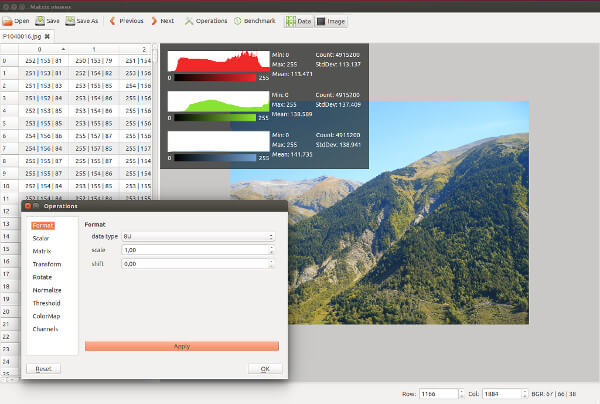Select ColorMap in the operations list
This screenshot has width=600, height=404.
point(47,315)
